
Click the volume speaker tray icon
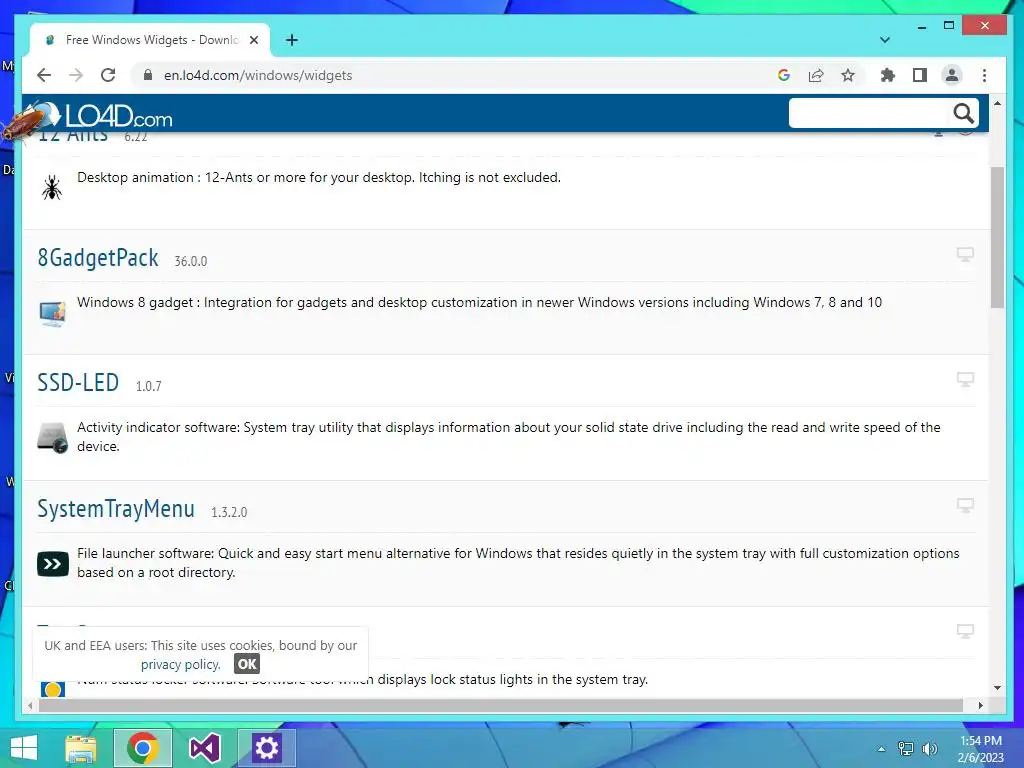(x=929, y=749)
